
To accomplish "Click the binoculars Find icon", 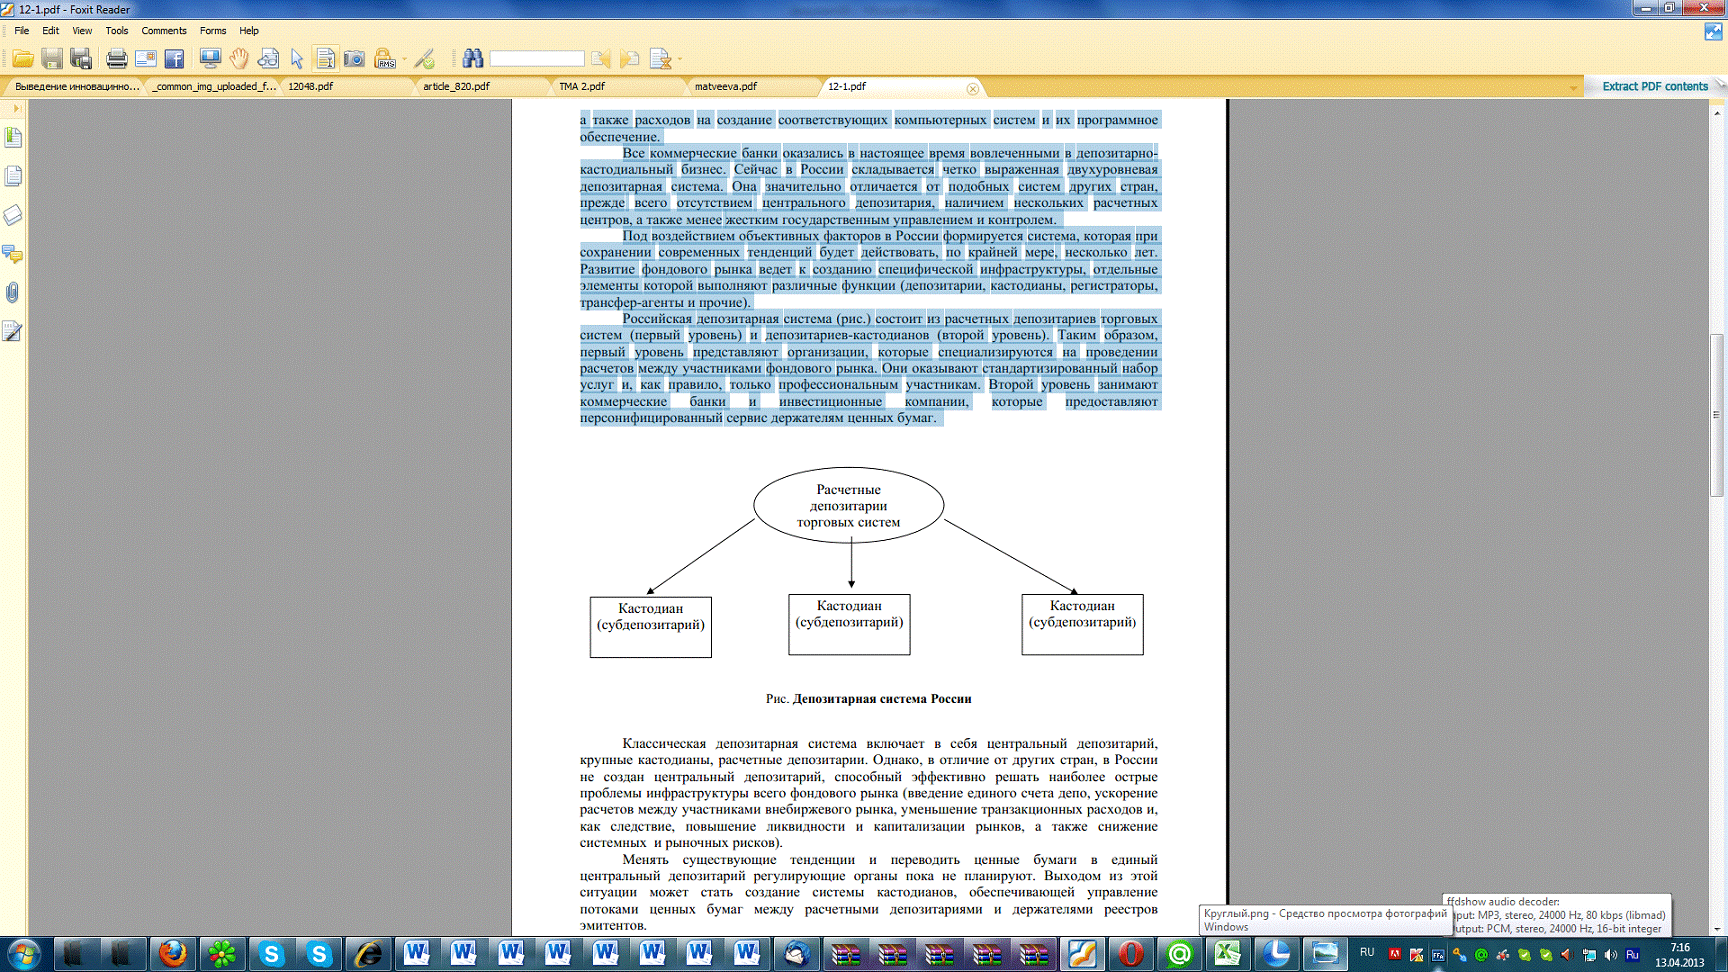I will tap(472, 59).
